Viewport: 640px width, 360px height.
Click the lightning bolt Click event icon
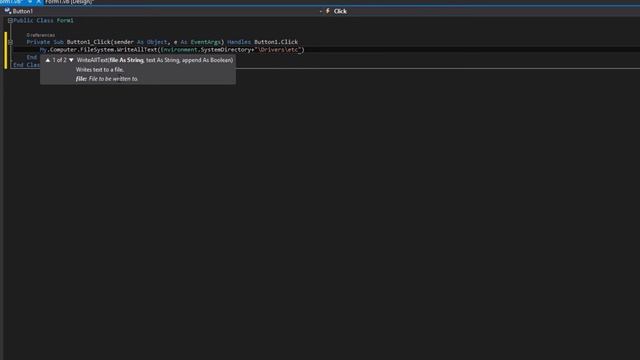click(328, 11)
